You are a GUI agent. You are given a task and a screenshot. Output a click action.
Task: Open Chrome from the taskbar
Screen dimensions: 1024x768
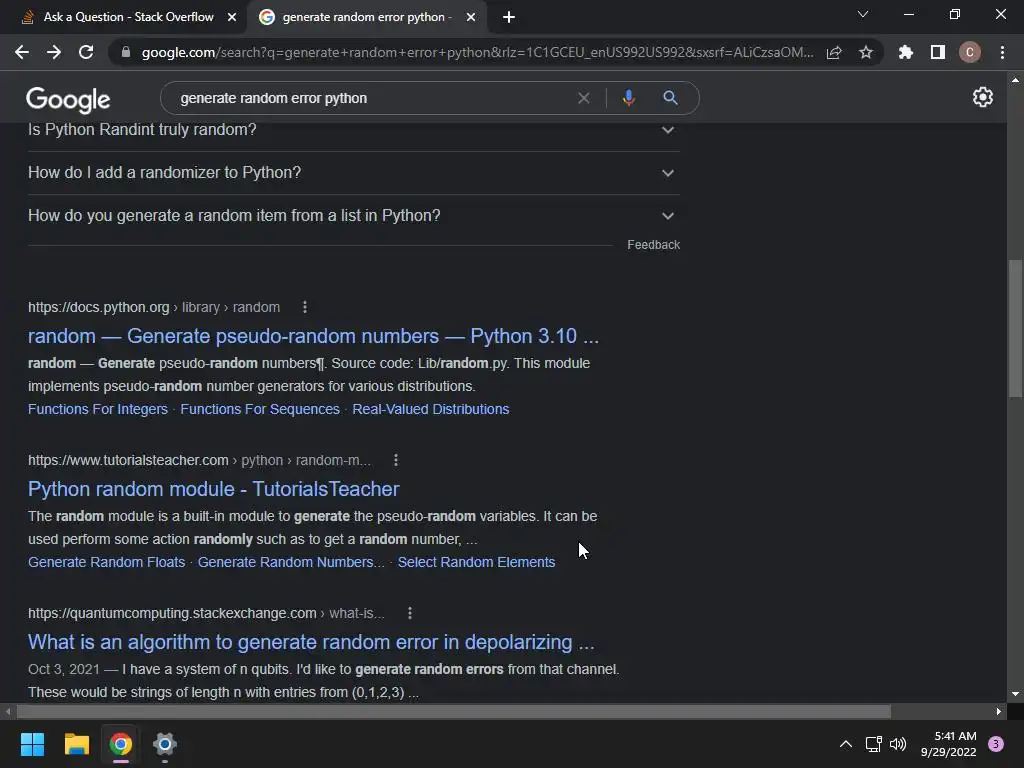pos(121,744)
